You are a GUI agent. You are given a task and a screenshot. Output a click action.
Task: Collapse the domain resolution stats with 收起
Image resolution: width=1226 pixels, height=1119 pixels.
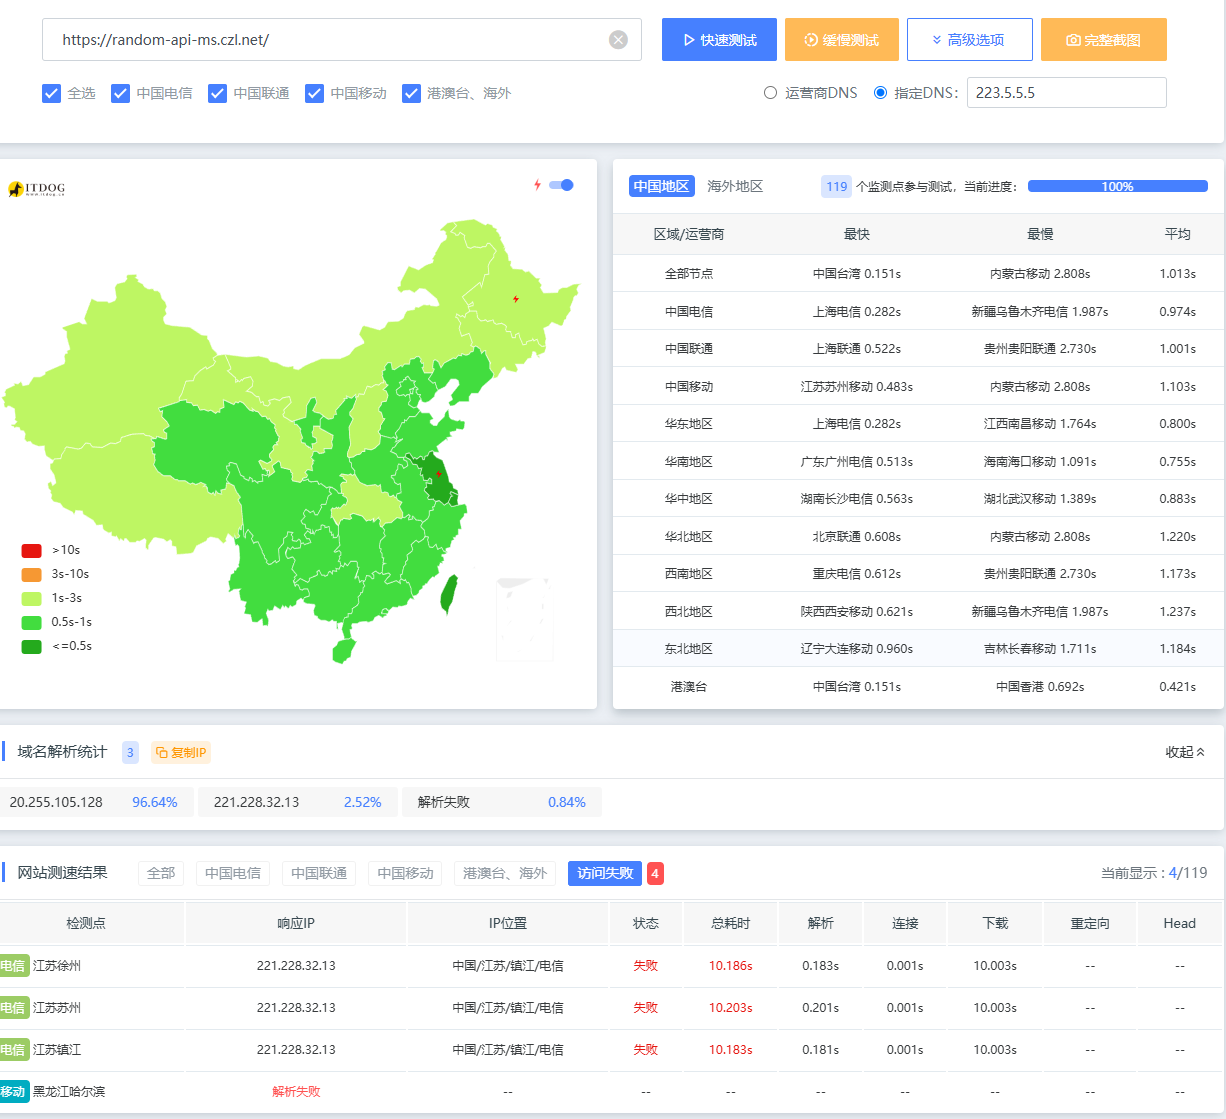[1185, 752]
